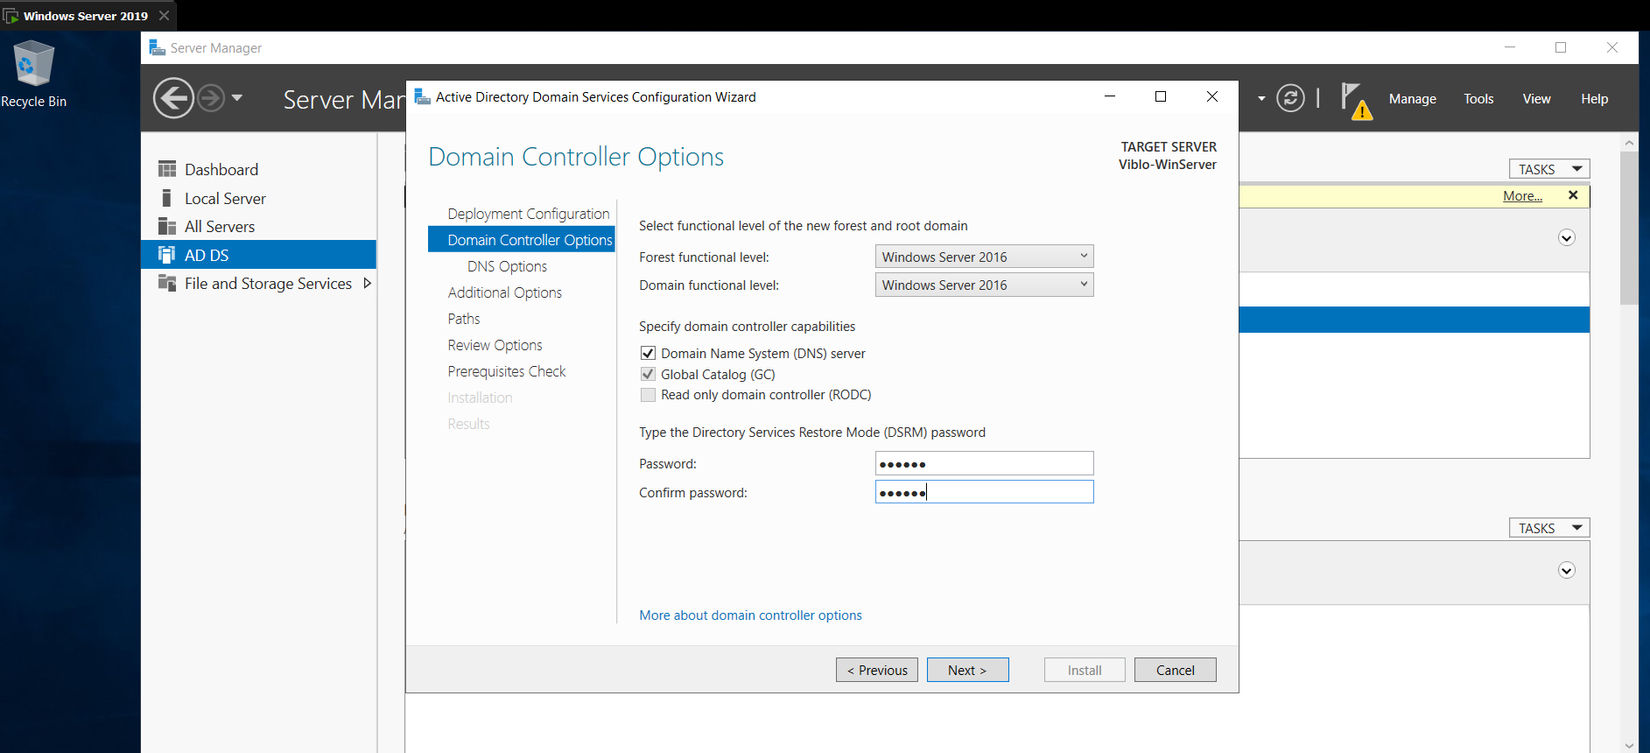Toggle the Global Catalog (GC) checkbox
The height and width of the screenshot is (753, 1650).
pyautogui.click(x=648, y=374)
